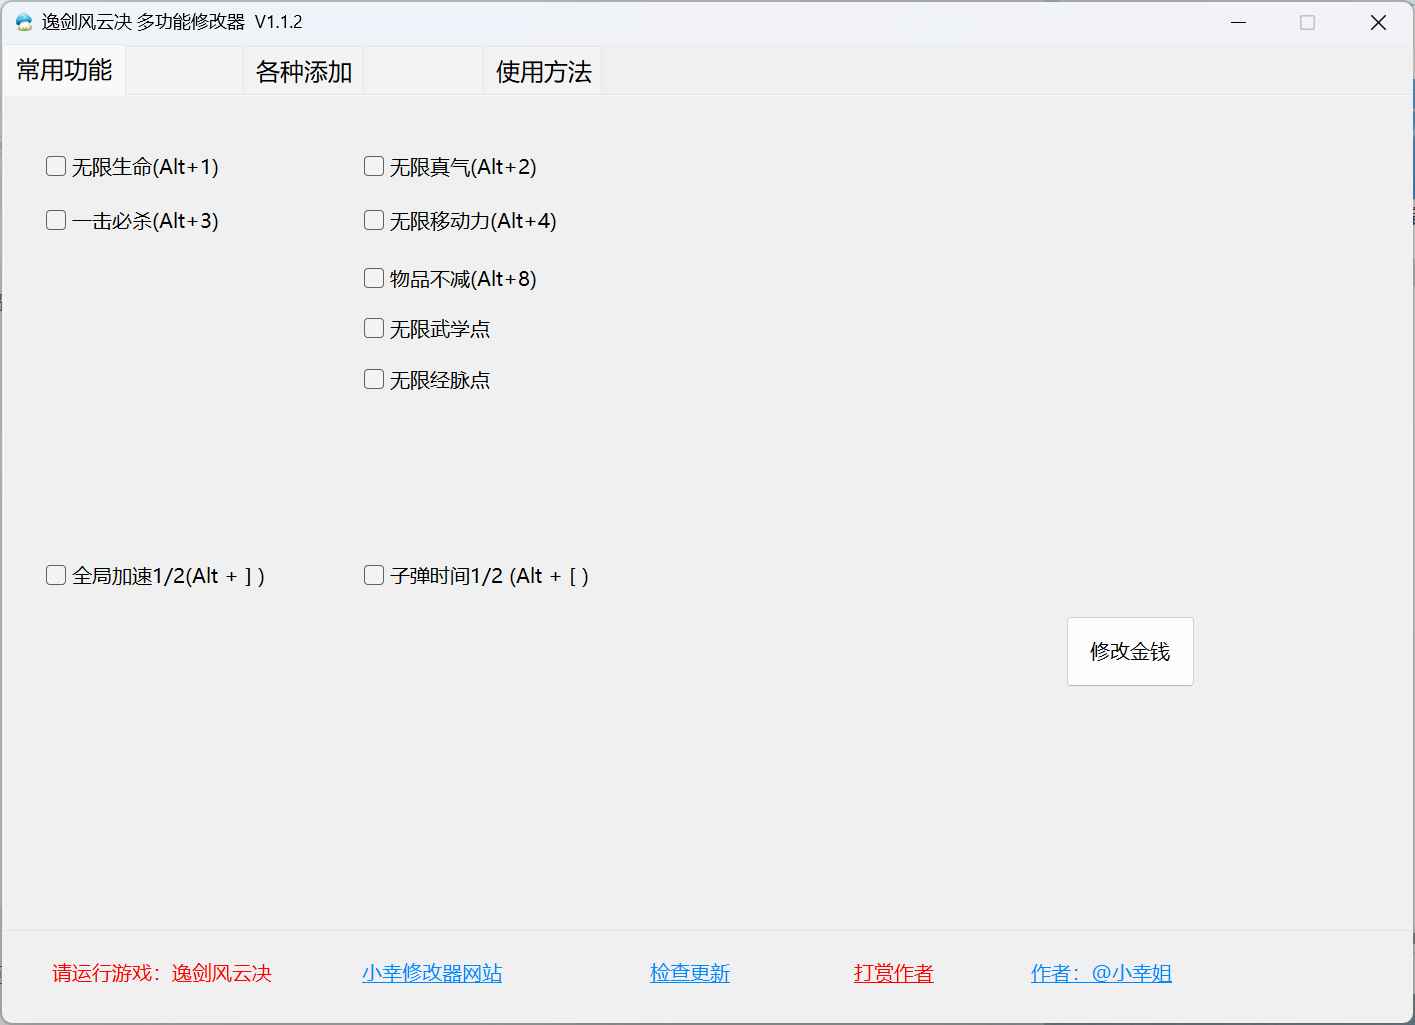Open 小幸修改器网站 link
1415x1025 pixels.
(x=432, y=973)
